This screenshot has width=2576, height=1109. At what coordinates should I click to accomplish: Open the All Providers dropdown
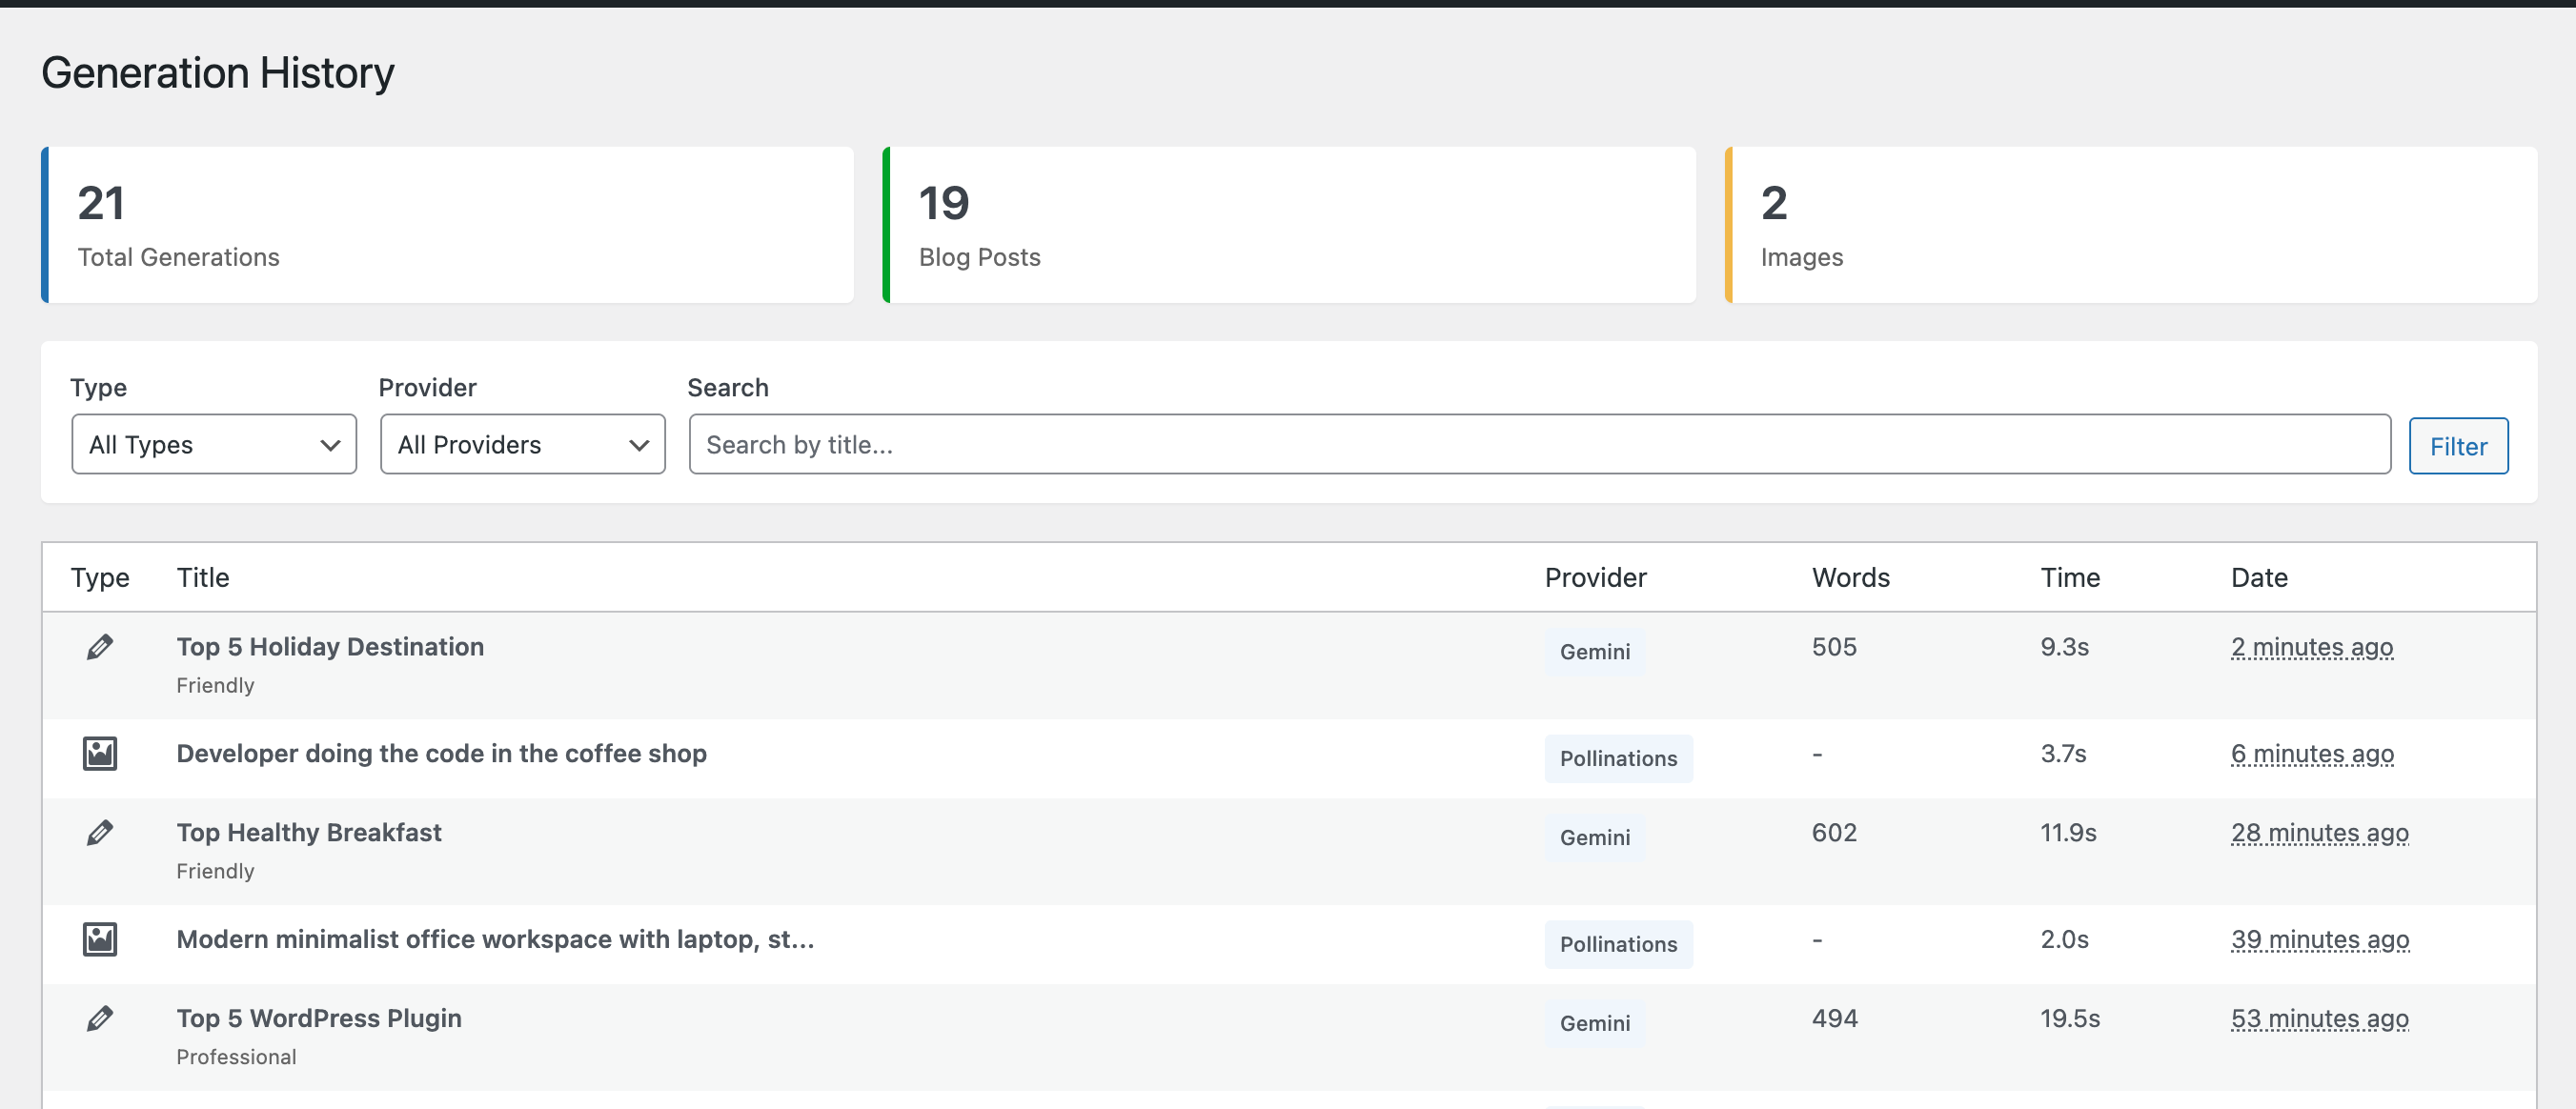coord(522,444)
